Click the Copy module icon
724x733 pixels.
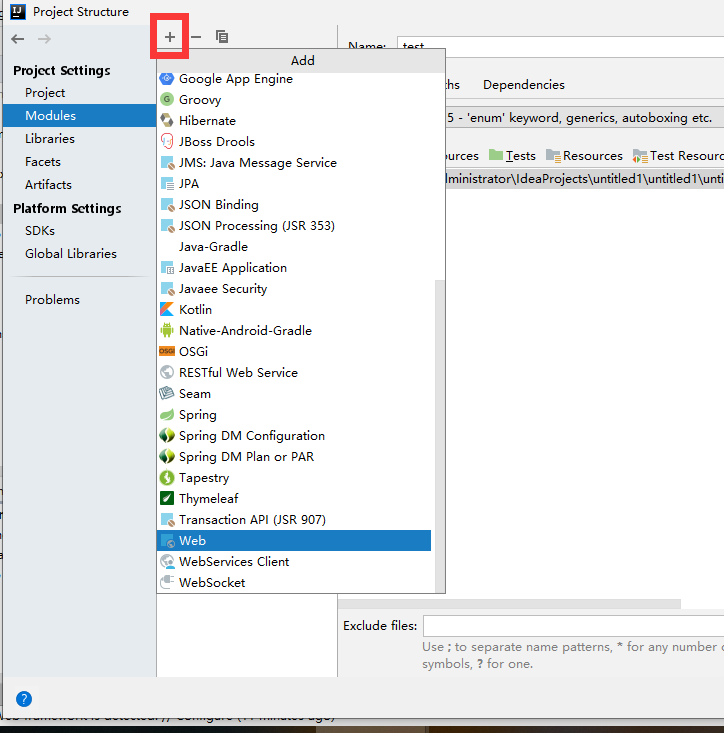click(x=222, y=36)
